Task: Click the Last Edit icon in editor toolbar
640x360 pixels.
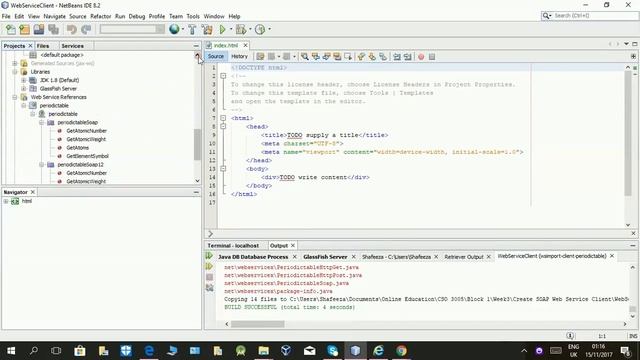Action: point(260,57)
